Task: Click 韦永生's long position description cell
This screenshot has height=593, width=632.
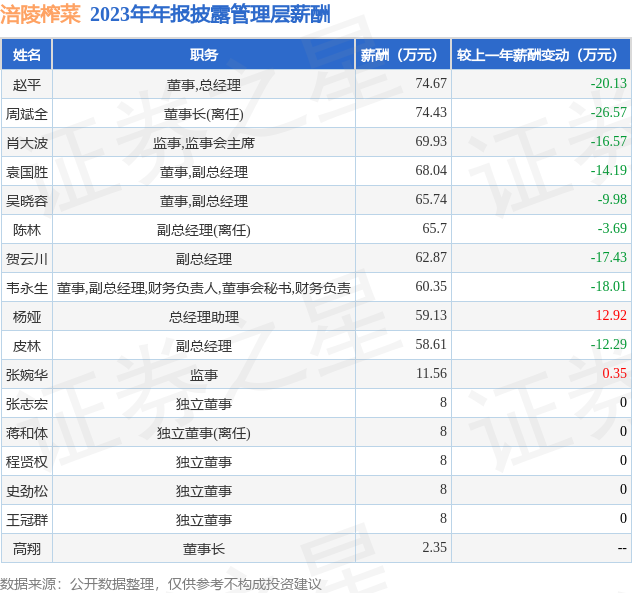Action: coord(203,288)
